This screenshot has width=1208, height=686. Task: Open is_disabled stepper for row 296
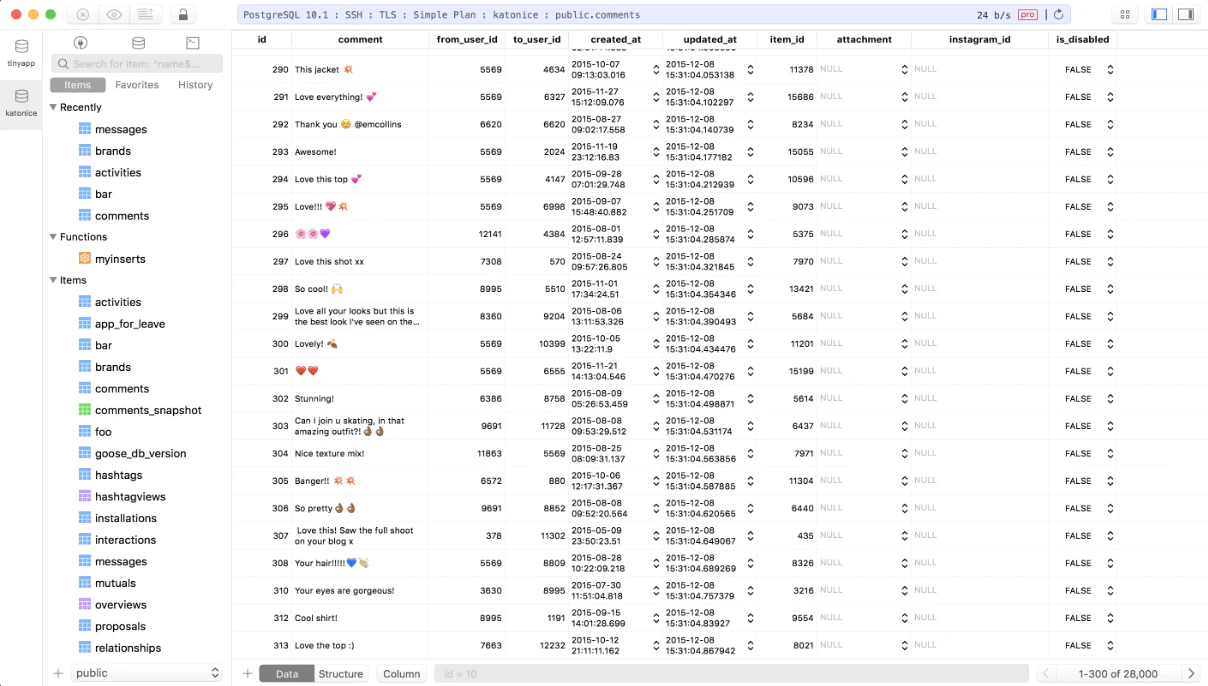tap(1110, 234)
